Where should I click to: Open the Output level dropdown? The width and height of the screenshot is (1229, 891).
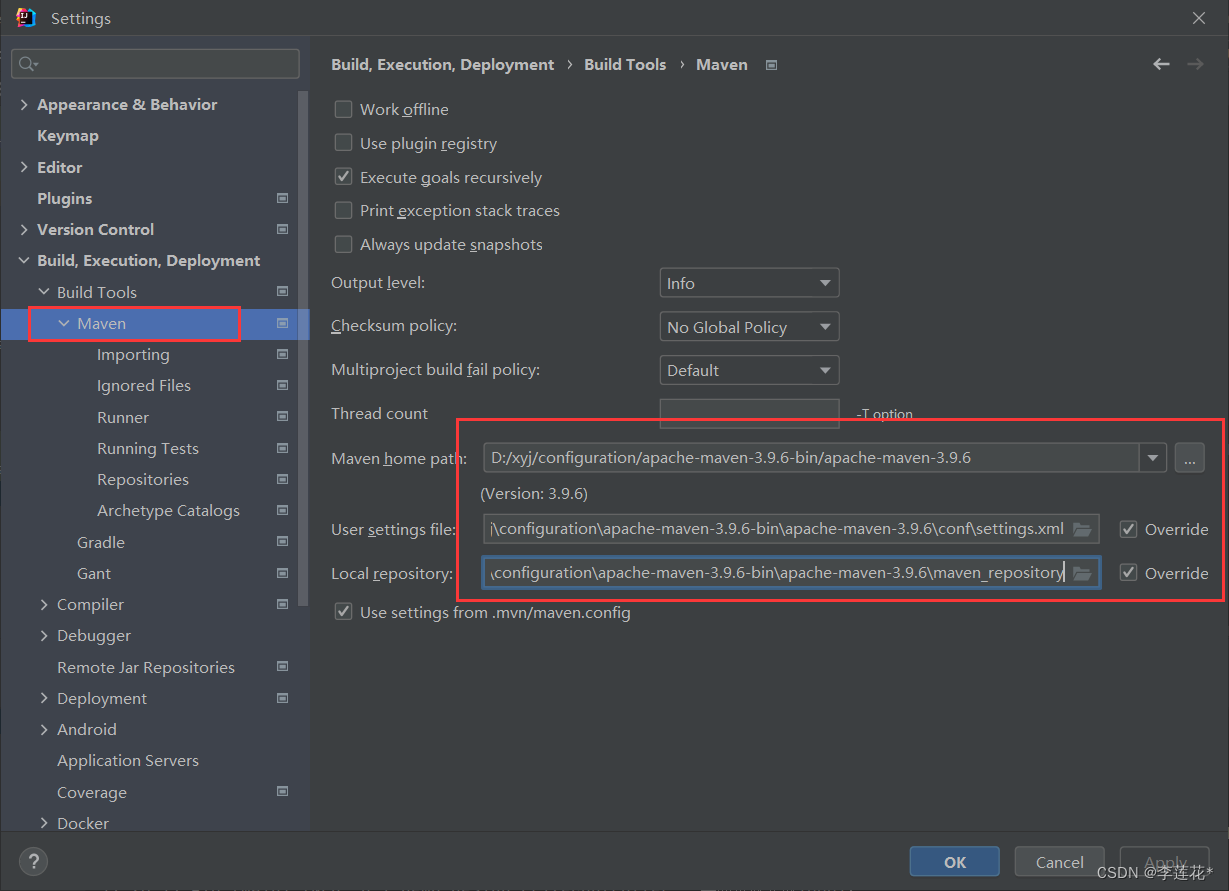point(749,283)
